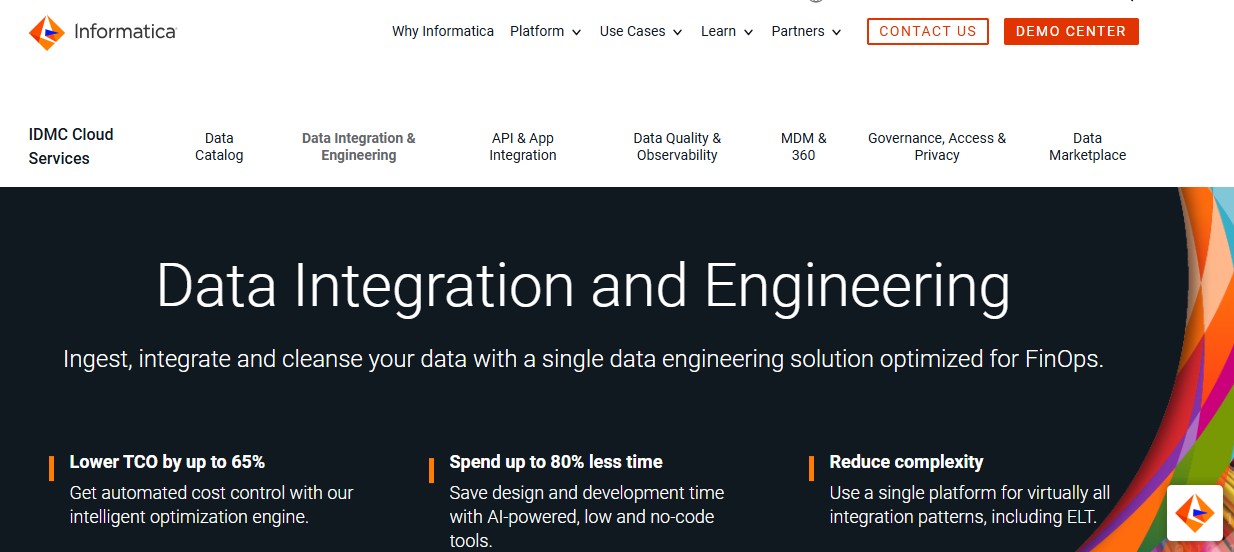Open the Use Cases dropdown
Viewport: 1234px width, 552px height.
(x=640, y=32)
